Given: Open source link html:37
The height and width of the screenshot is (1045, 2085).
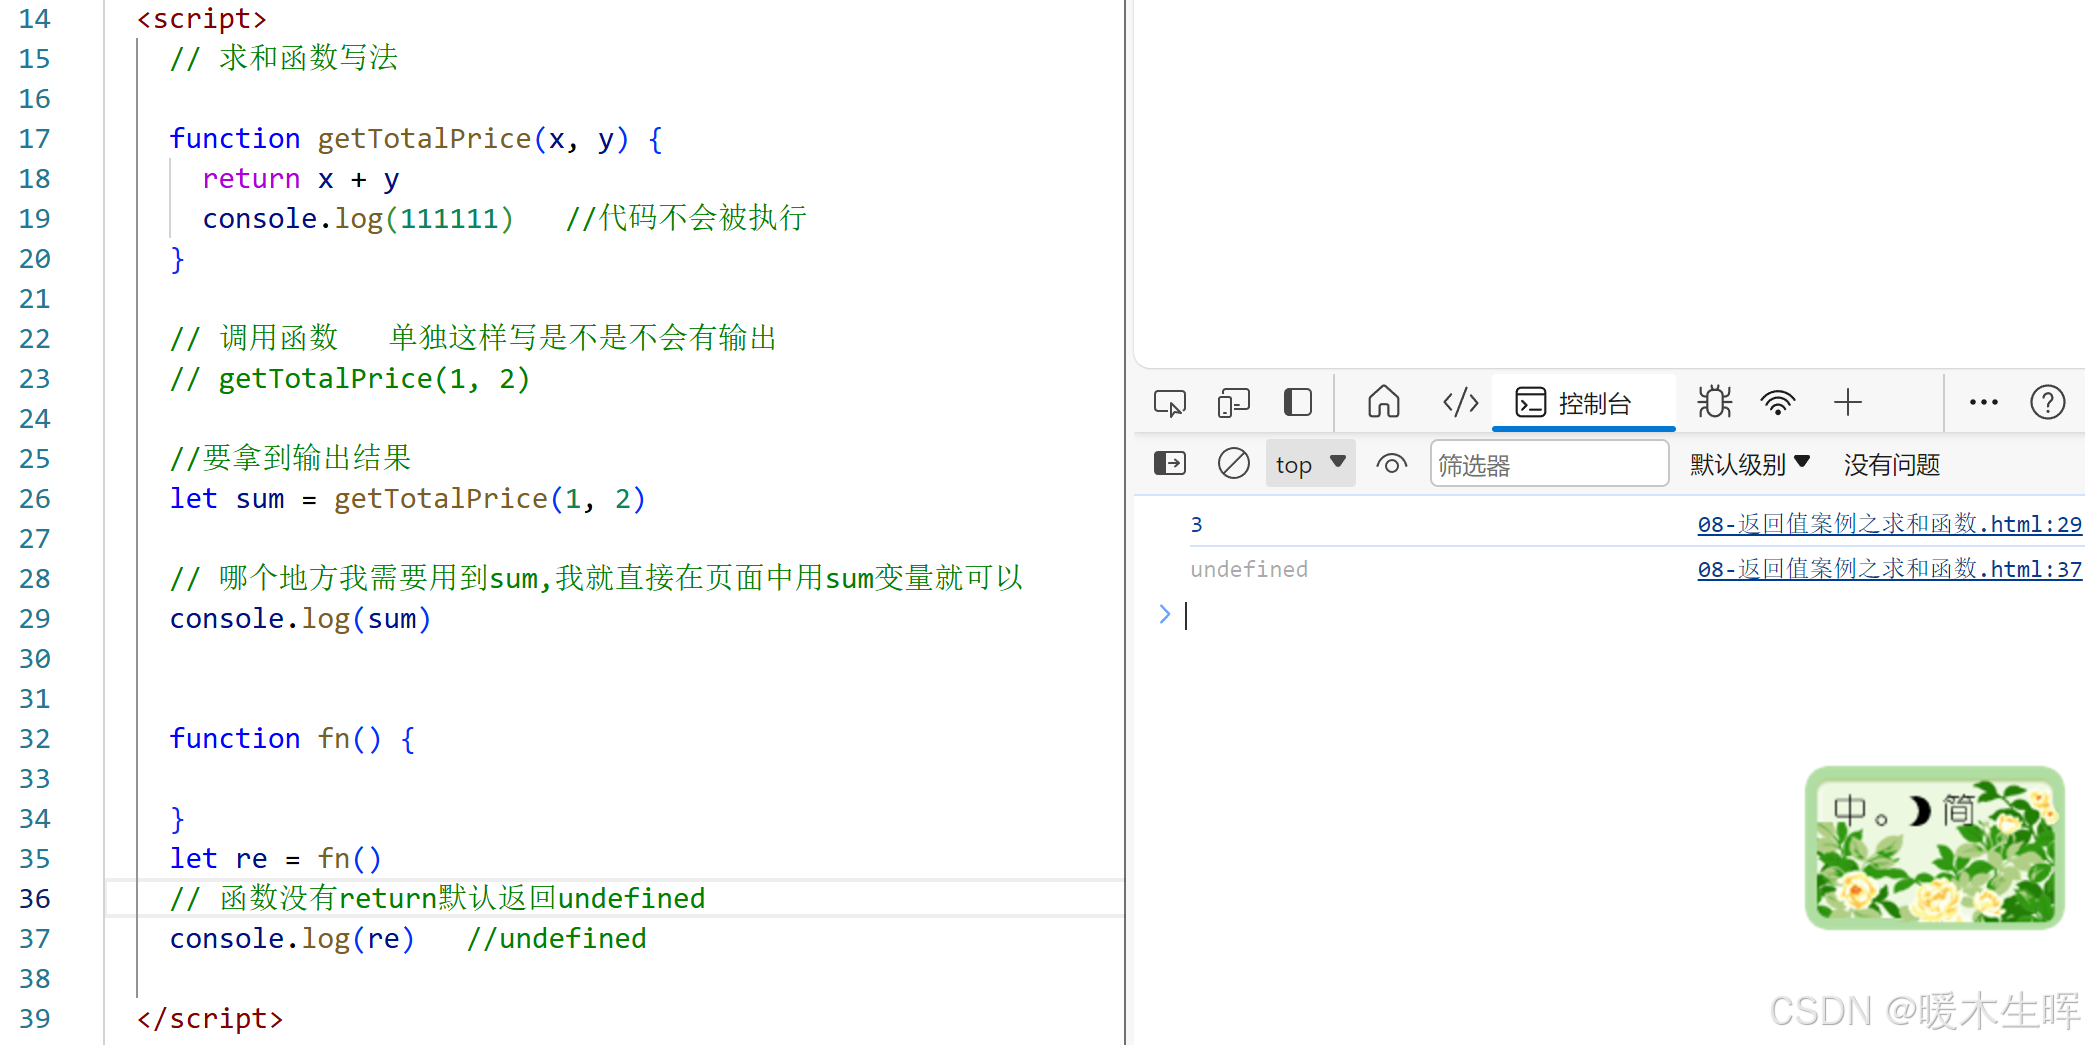Looking at the screenshot, I should pos(1889,569).
